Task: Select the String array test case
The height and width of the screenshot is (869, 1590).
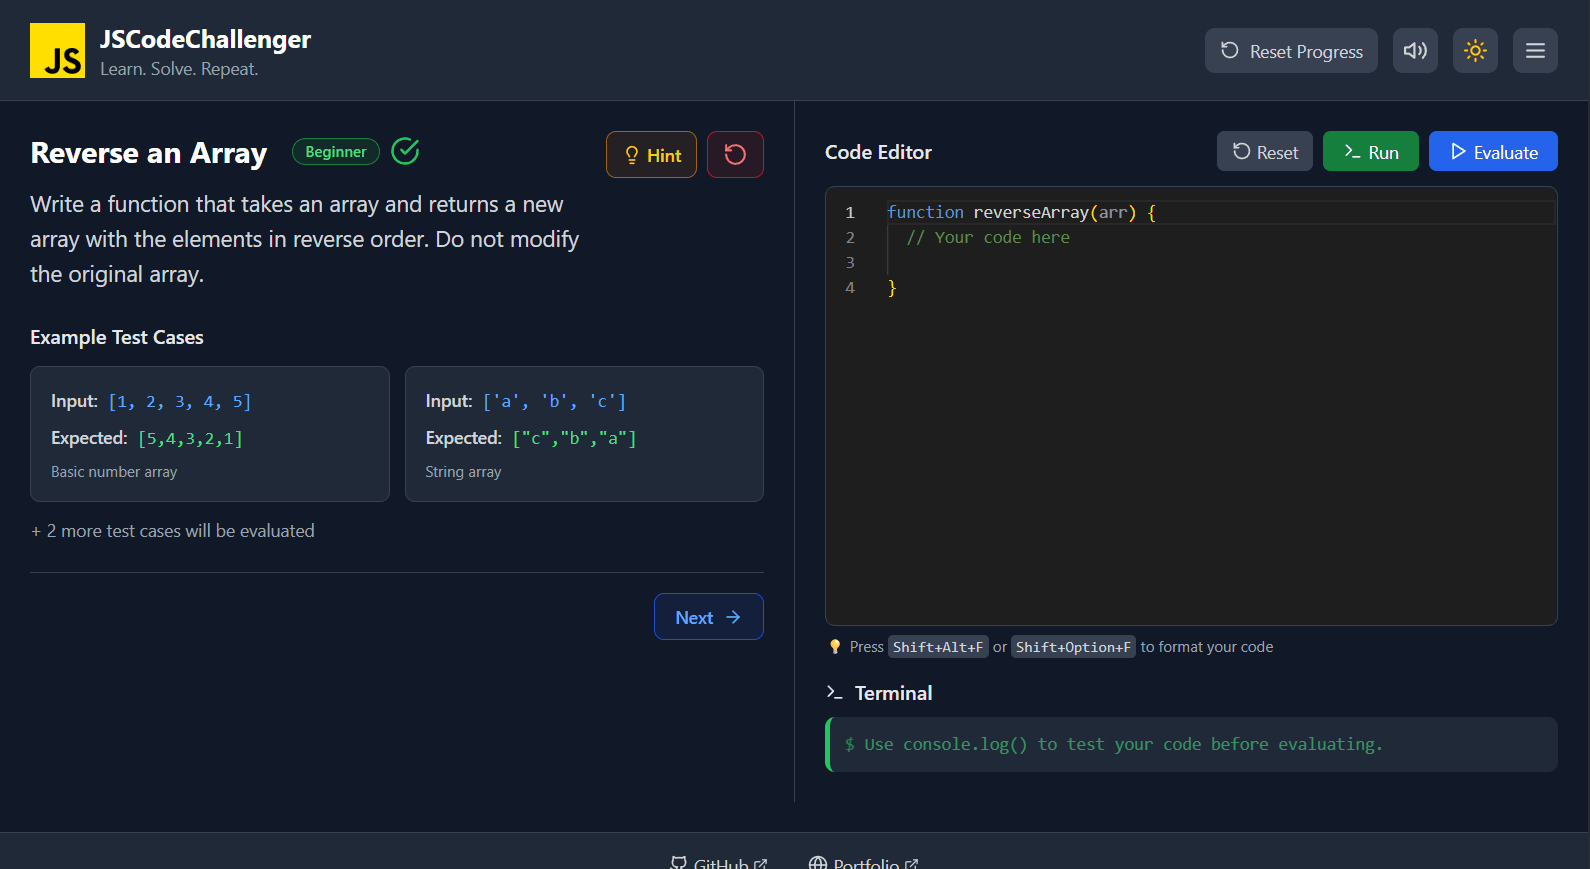Action: pyautogui.click(x=584, y=434)
